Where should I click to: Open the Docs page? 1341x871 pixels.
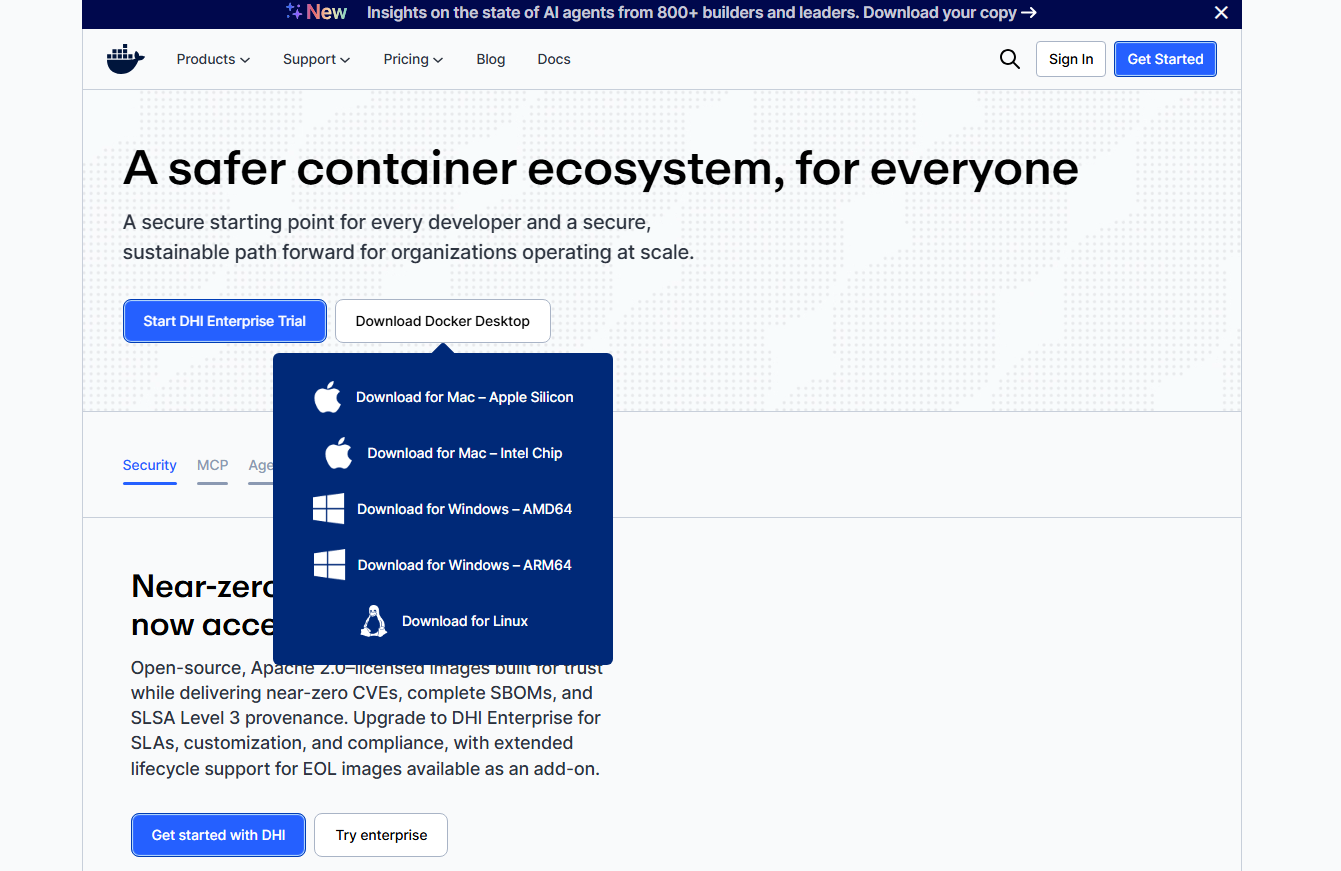tap(554, 59)
